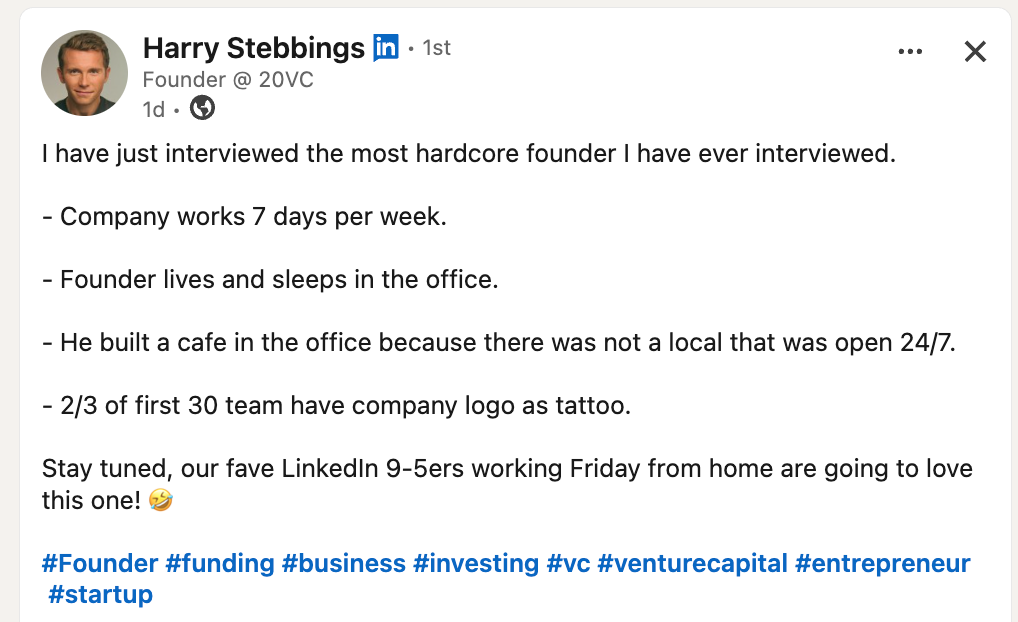Click the #vc hashtag

point(568,563)
